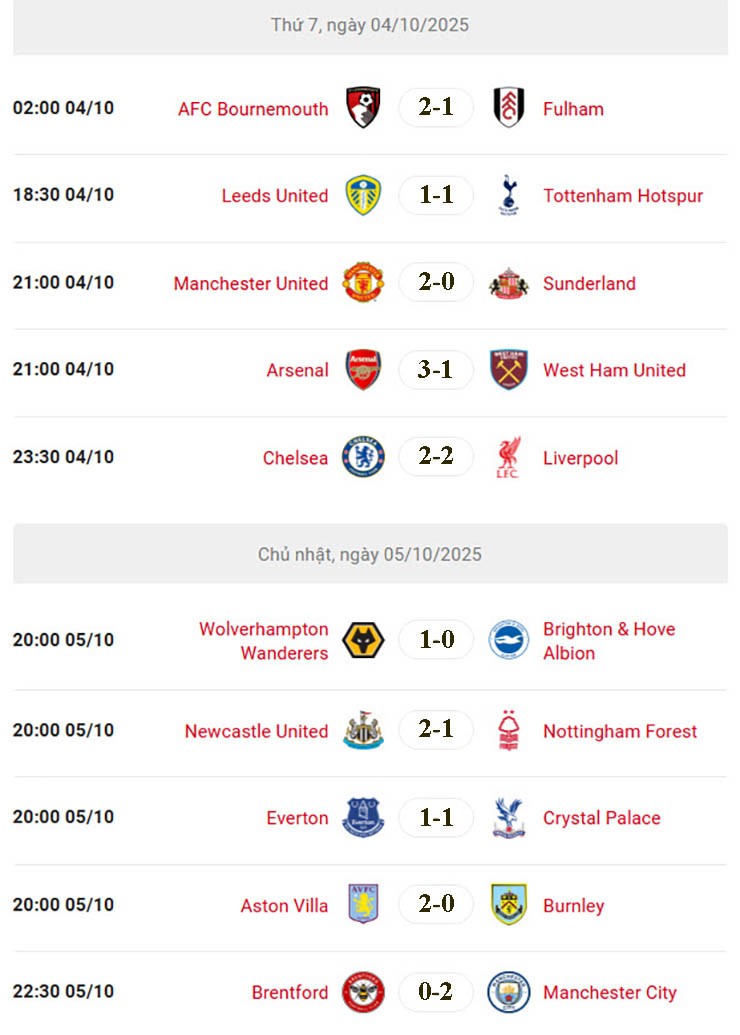Select the West Ham United link
Image resolution: width=740 pixels, height=1035 pixels.
[613, 369]
